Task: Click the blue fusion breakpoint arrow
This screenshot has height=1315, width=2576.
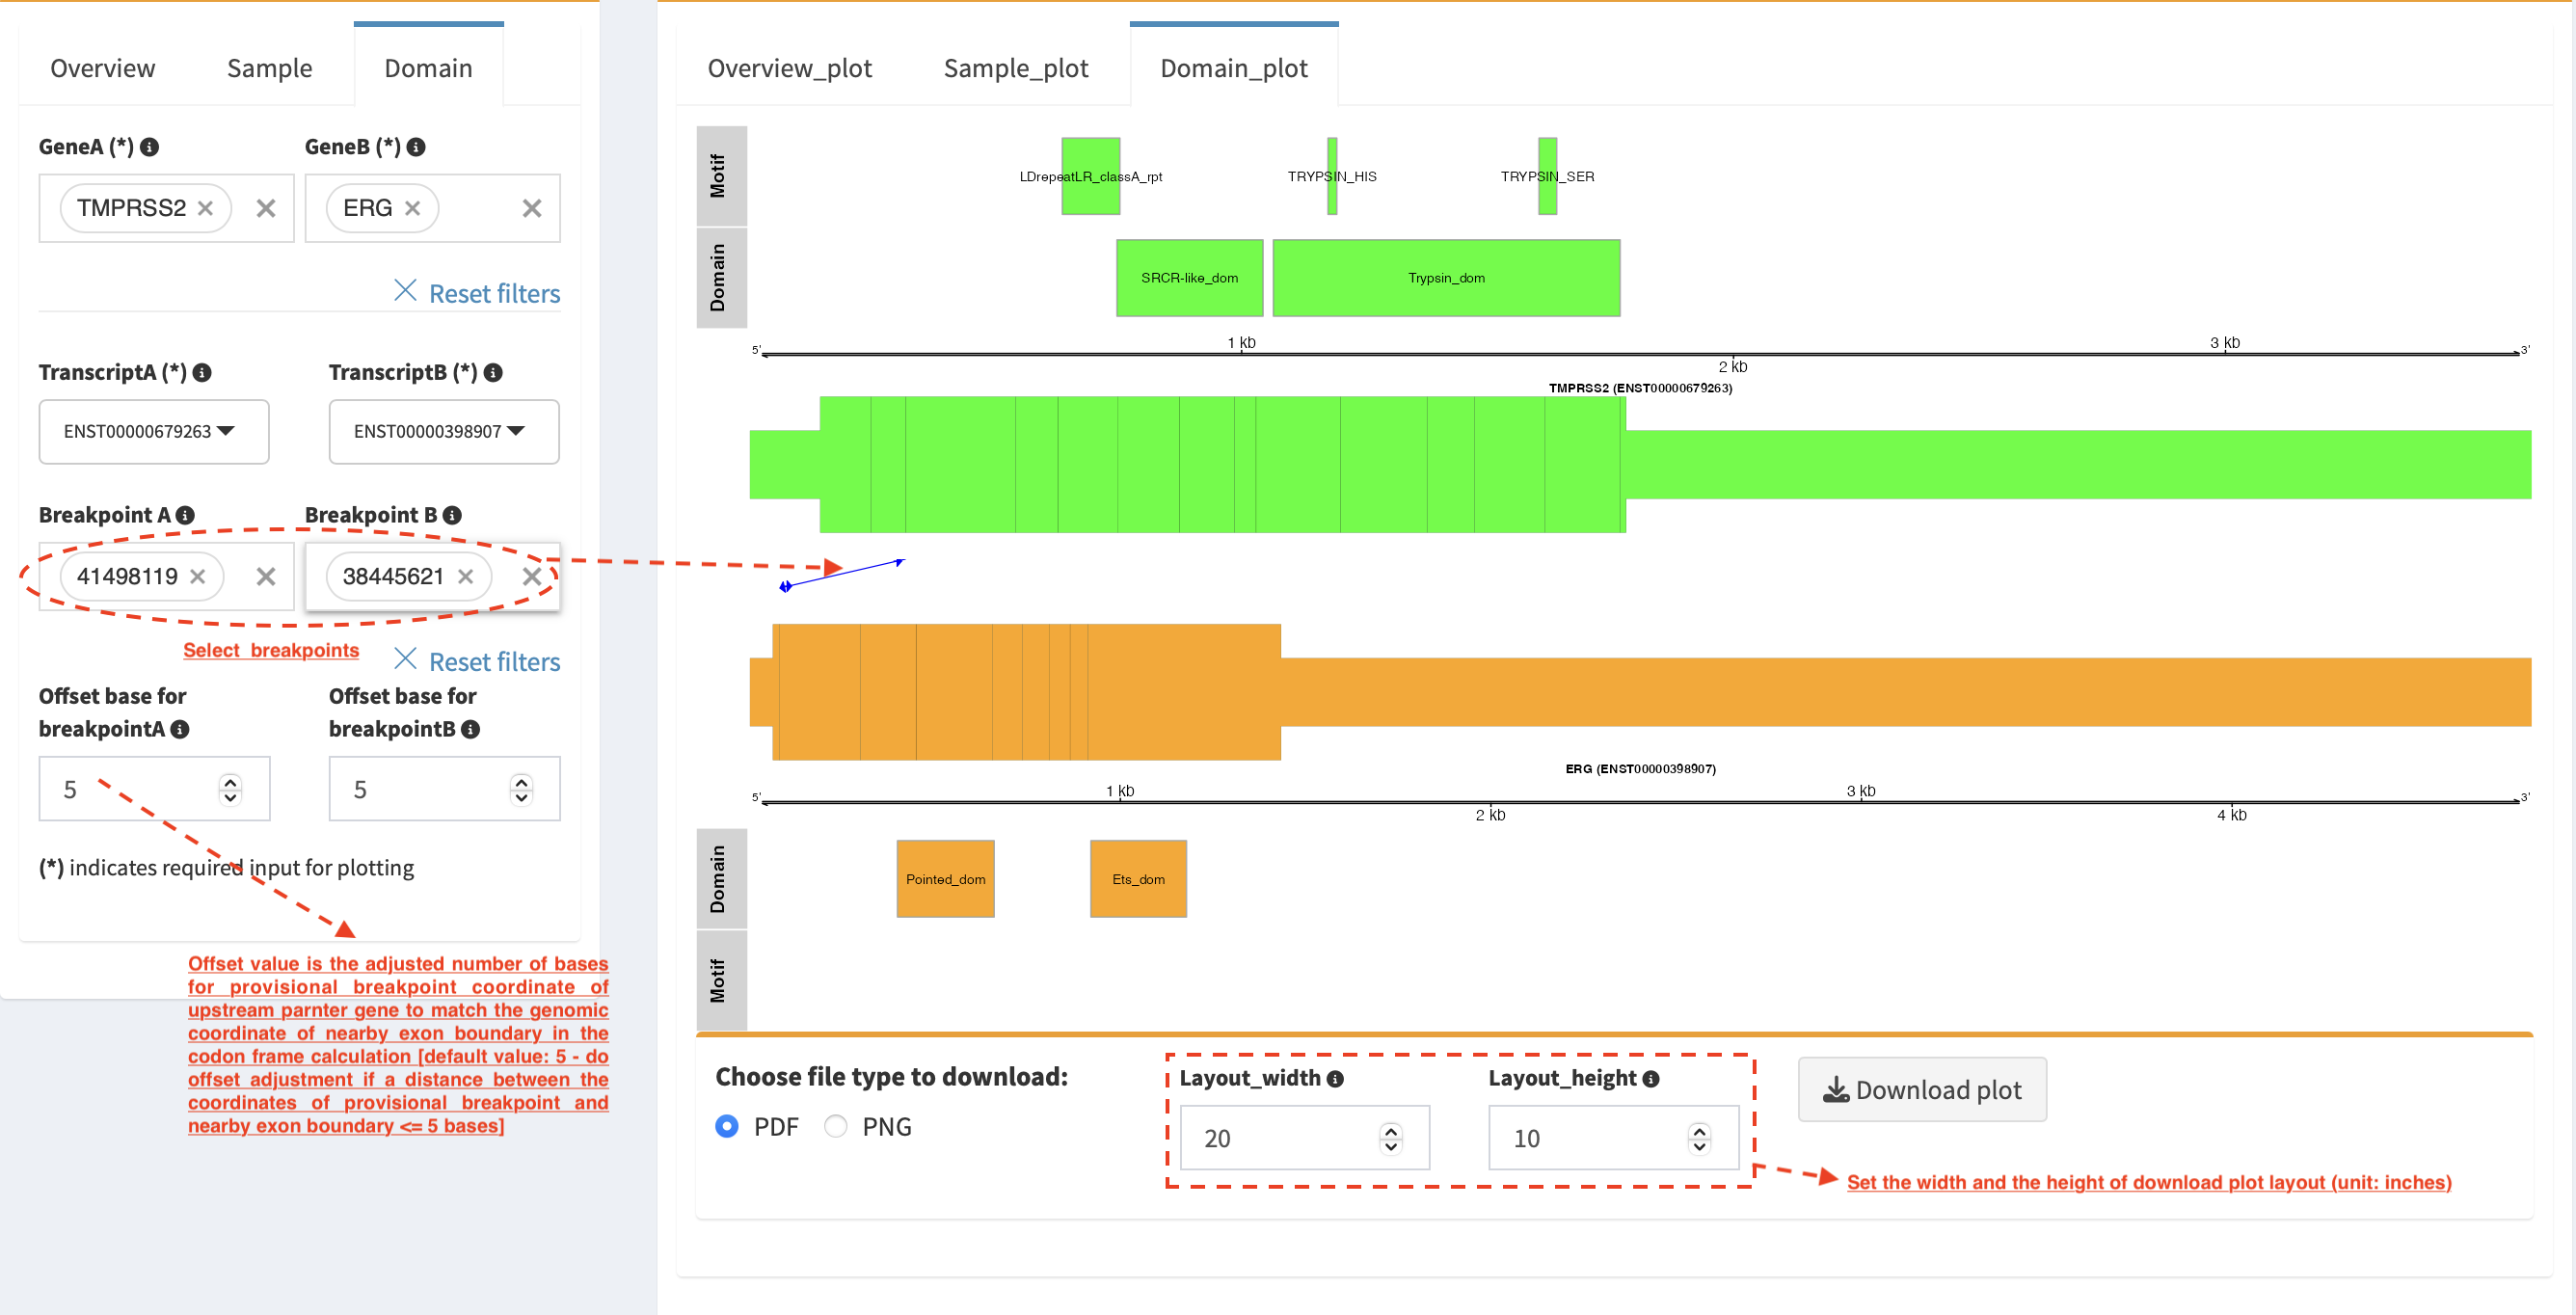Action: (x=842, y=574)
